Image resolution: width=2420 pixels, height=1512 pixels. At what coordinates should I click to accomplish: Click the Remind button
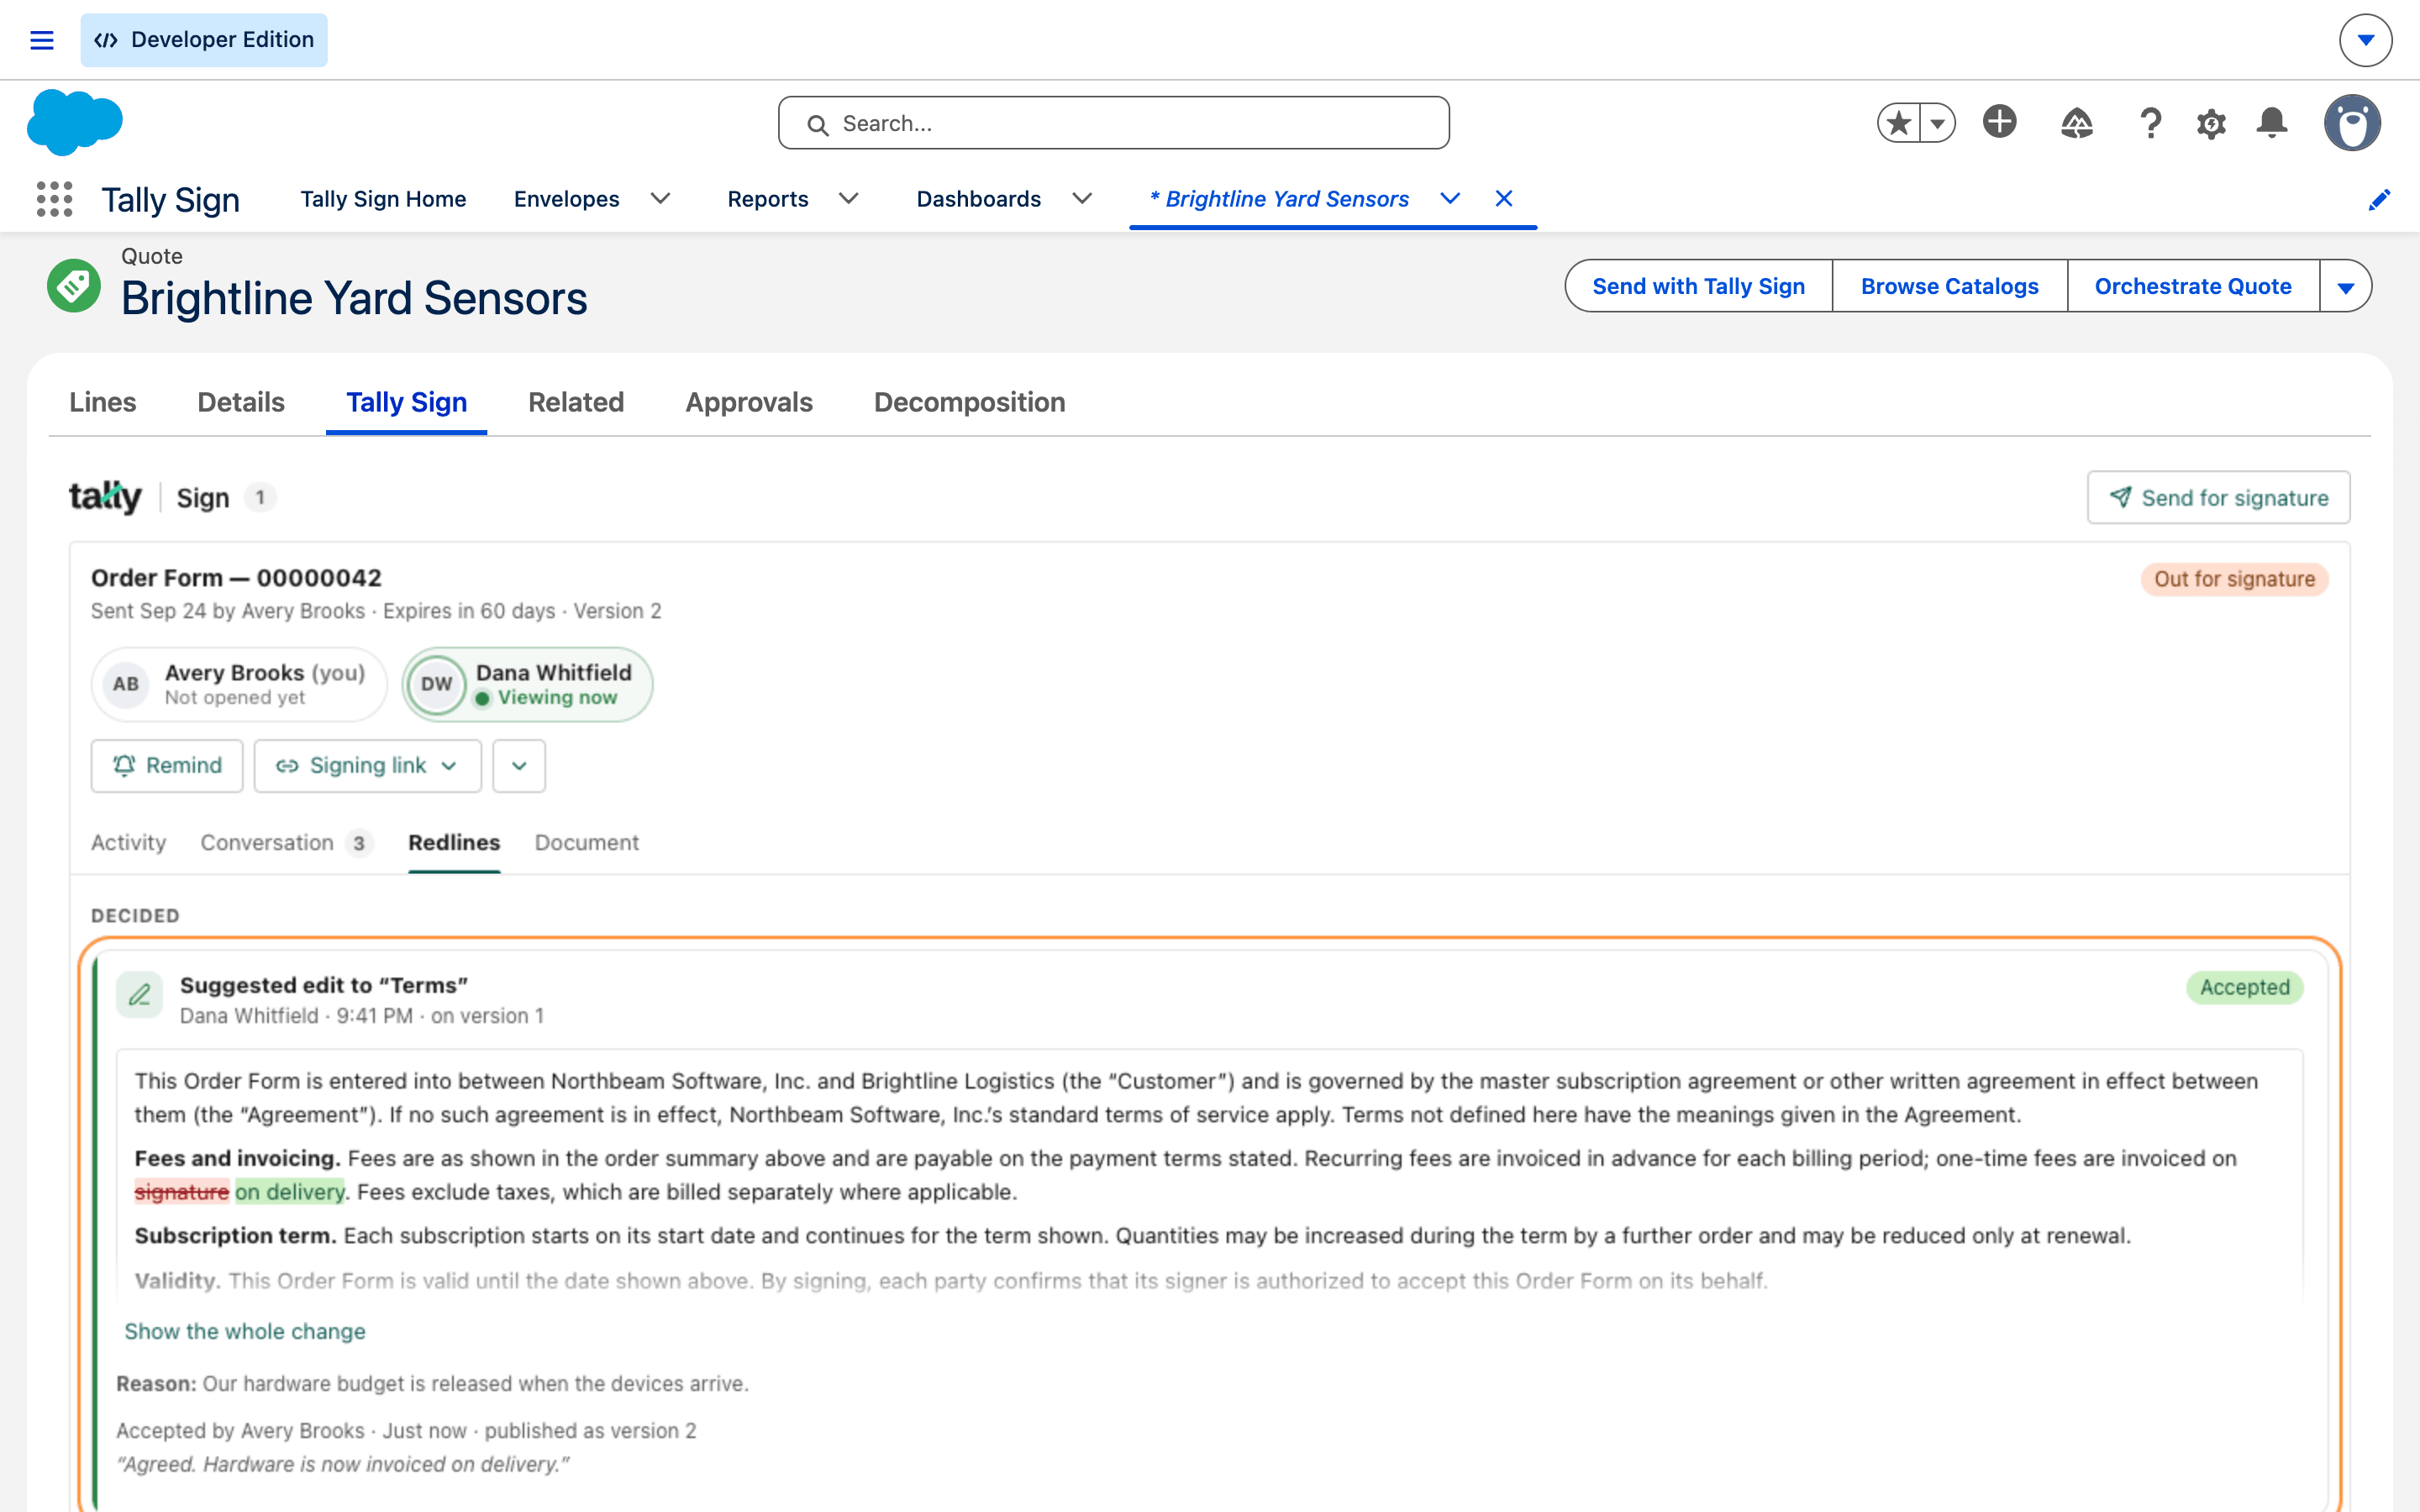tap(167, 766)
